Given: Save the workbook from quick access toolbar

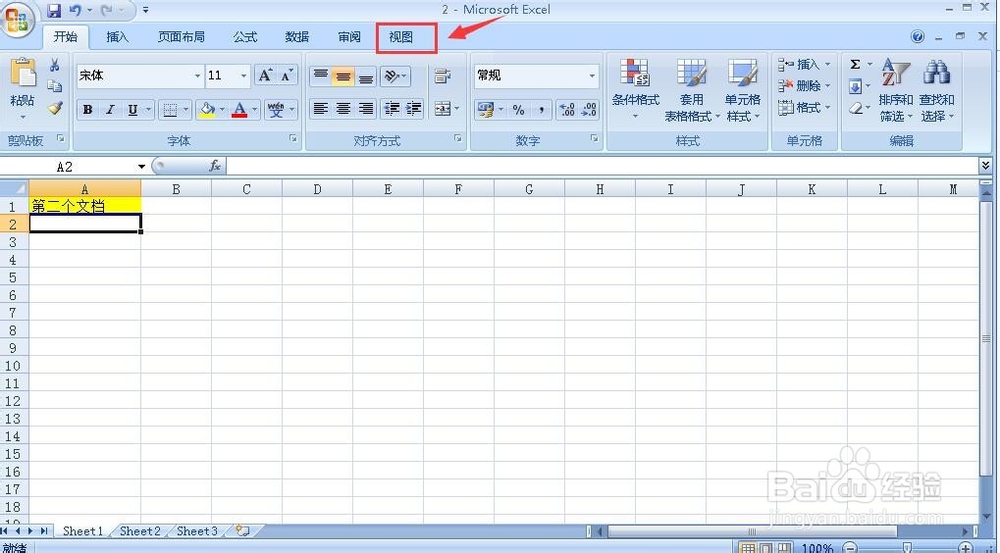Looking at the screenshot, I should tap(54, 10).
